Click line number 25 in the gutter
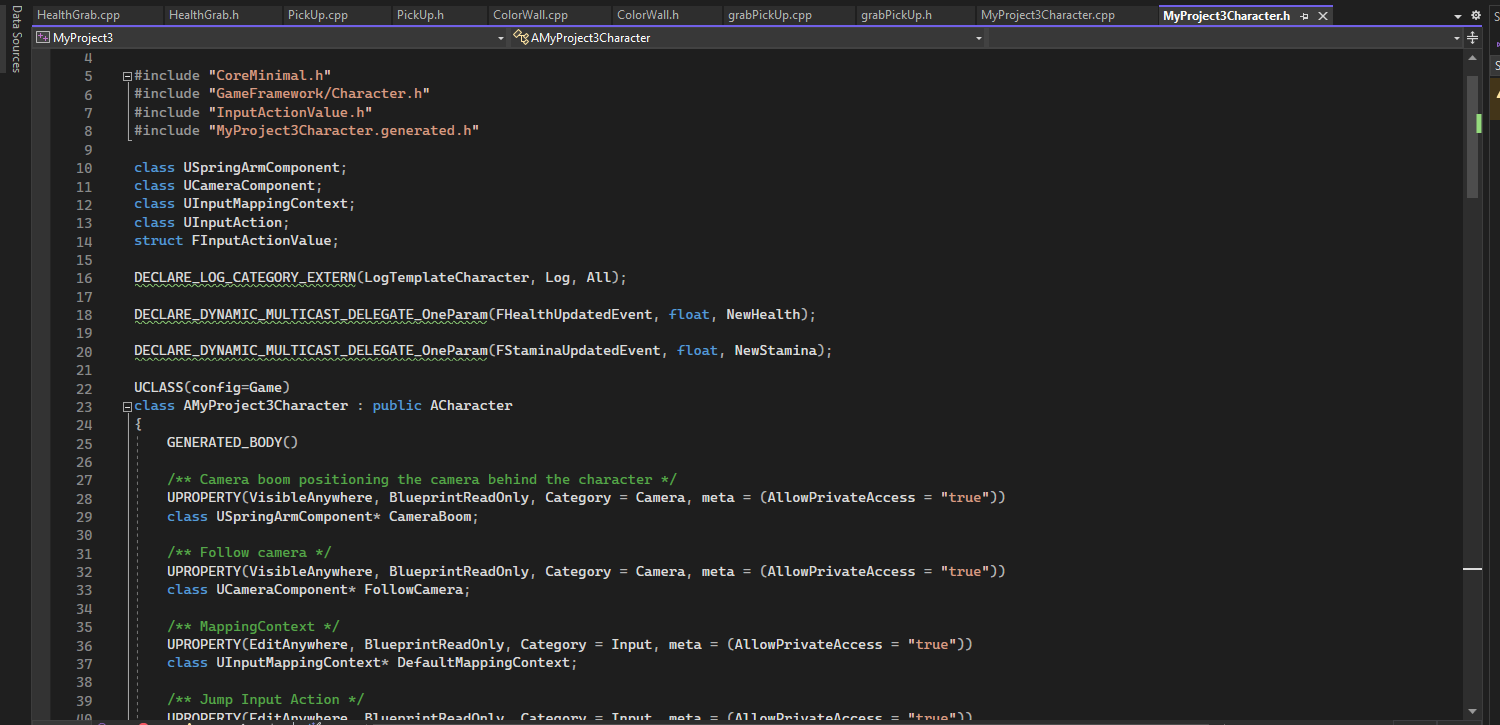Image resolution: width=1500 pixels, height=725 pixels. click(83, 443)
